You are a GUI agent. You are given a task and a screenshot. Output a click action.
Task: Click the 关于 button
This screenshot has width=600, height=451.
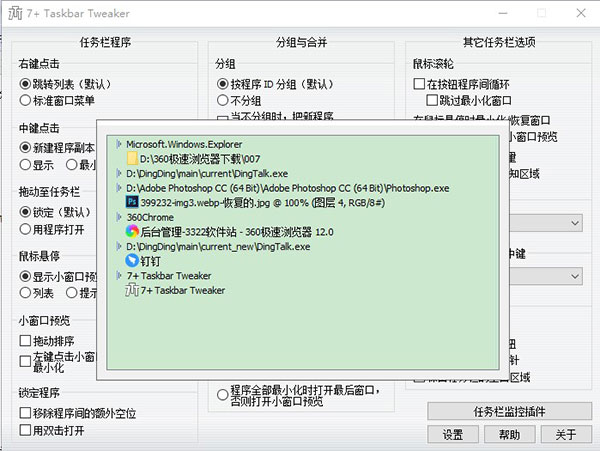click(566, 435)
